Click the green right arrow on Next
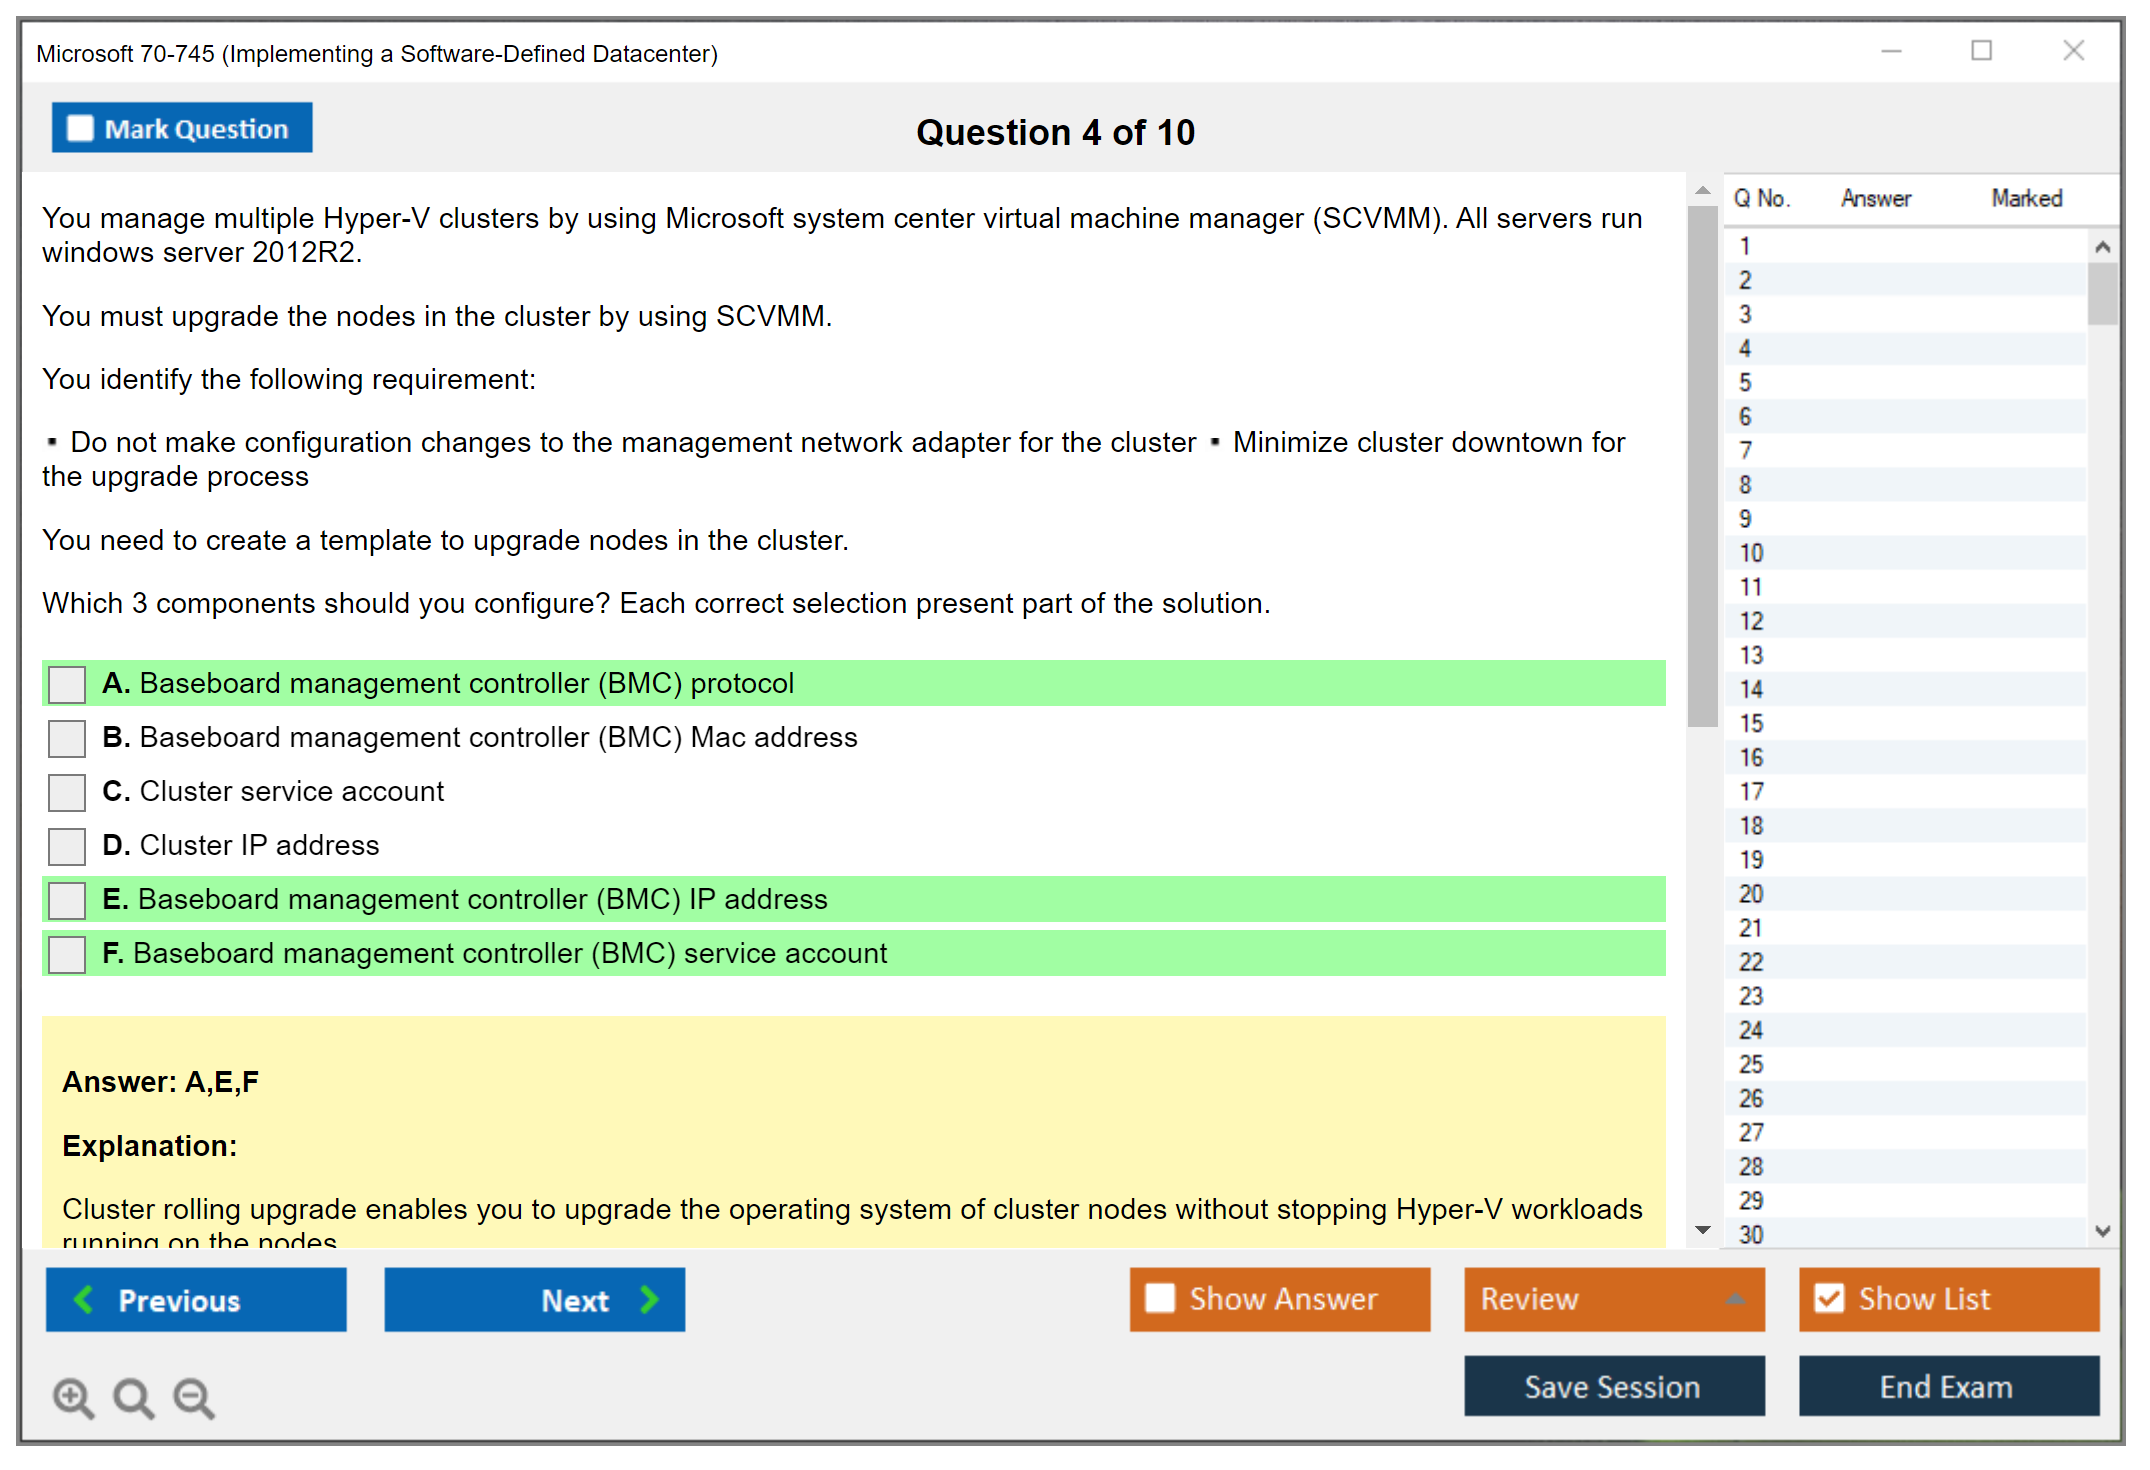Screen dimensions: 2150x1470 point(650,1300)
